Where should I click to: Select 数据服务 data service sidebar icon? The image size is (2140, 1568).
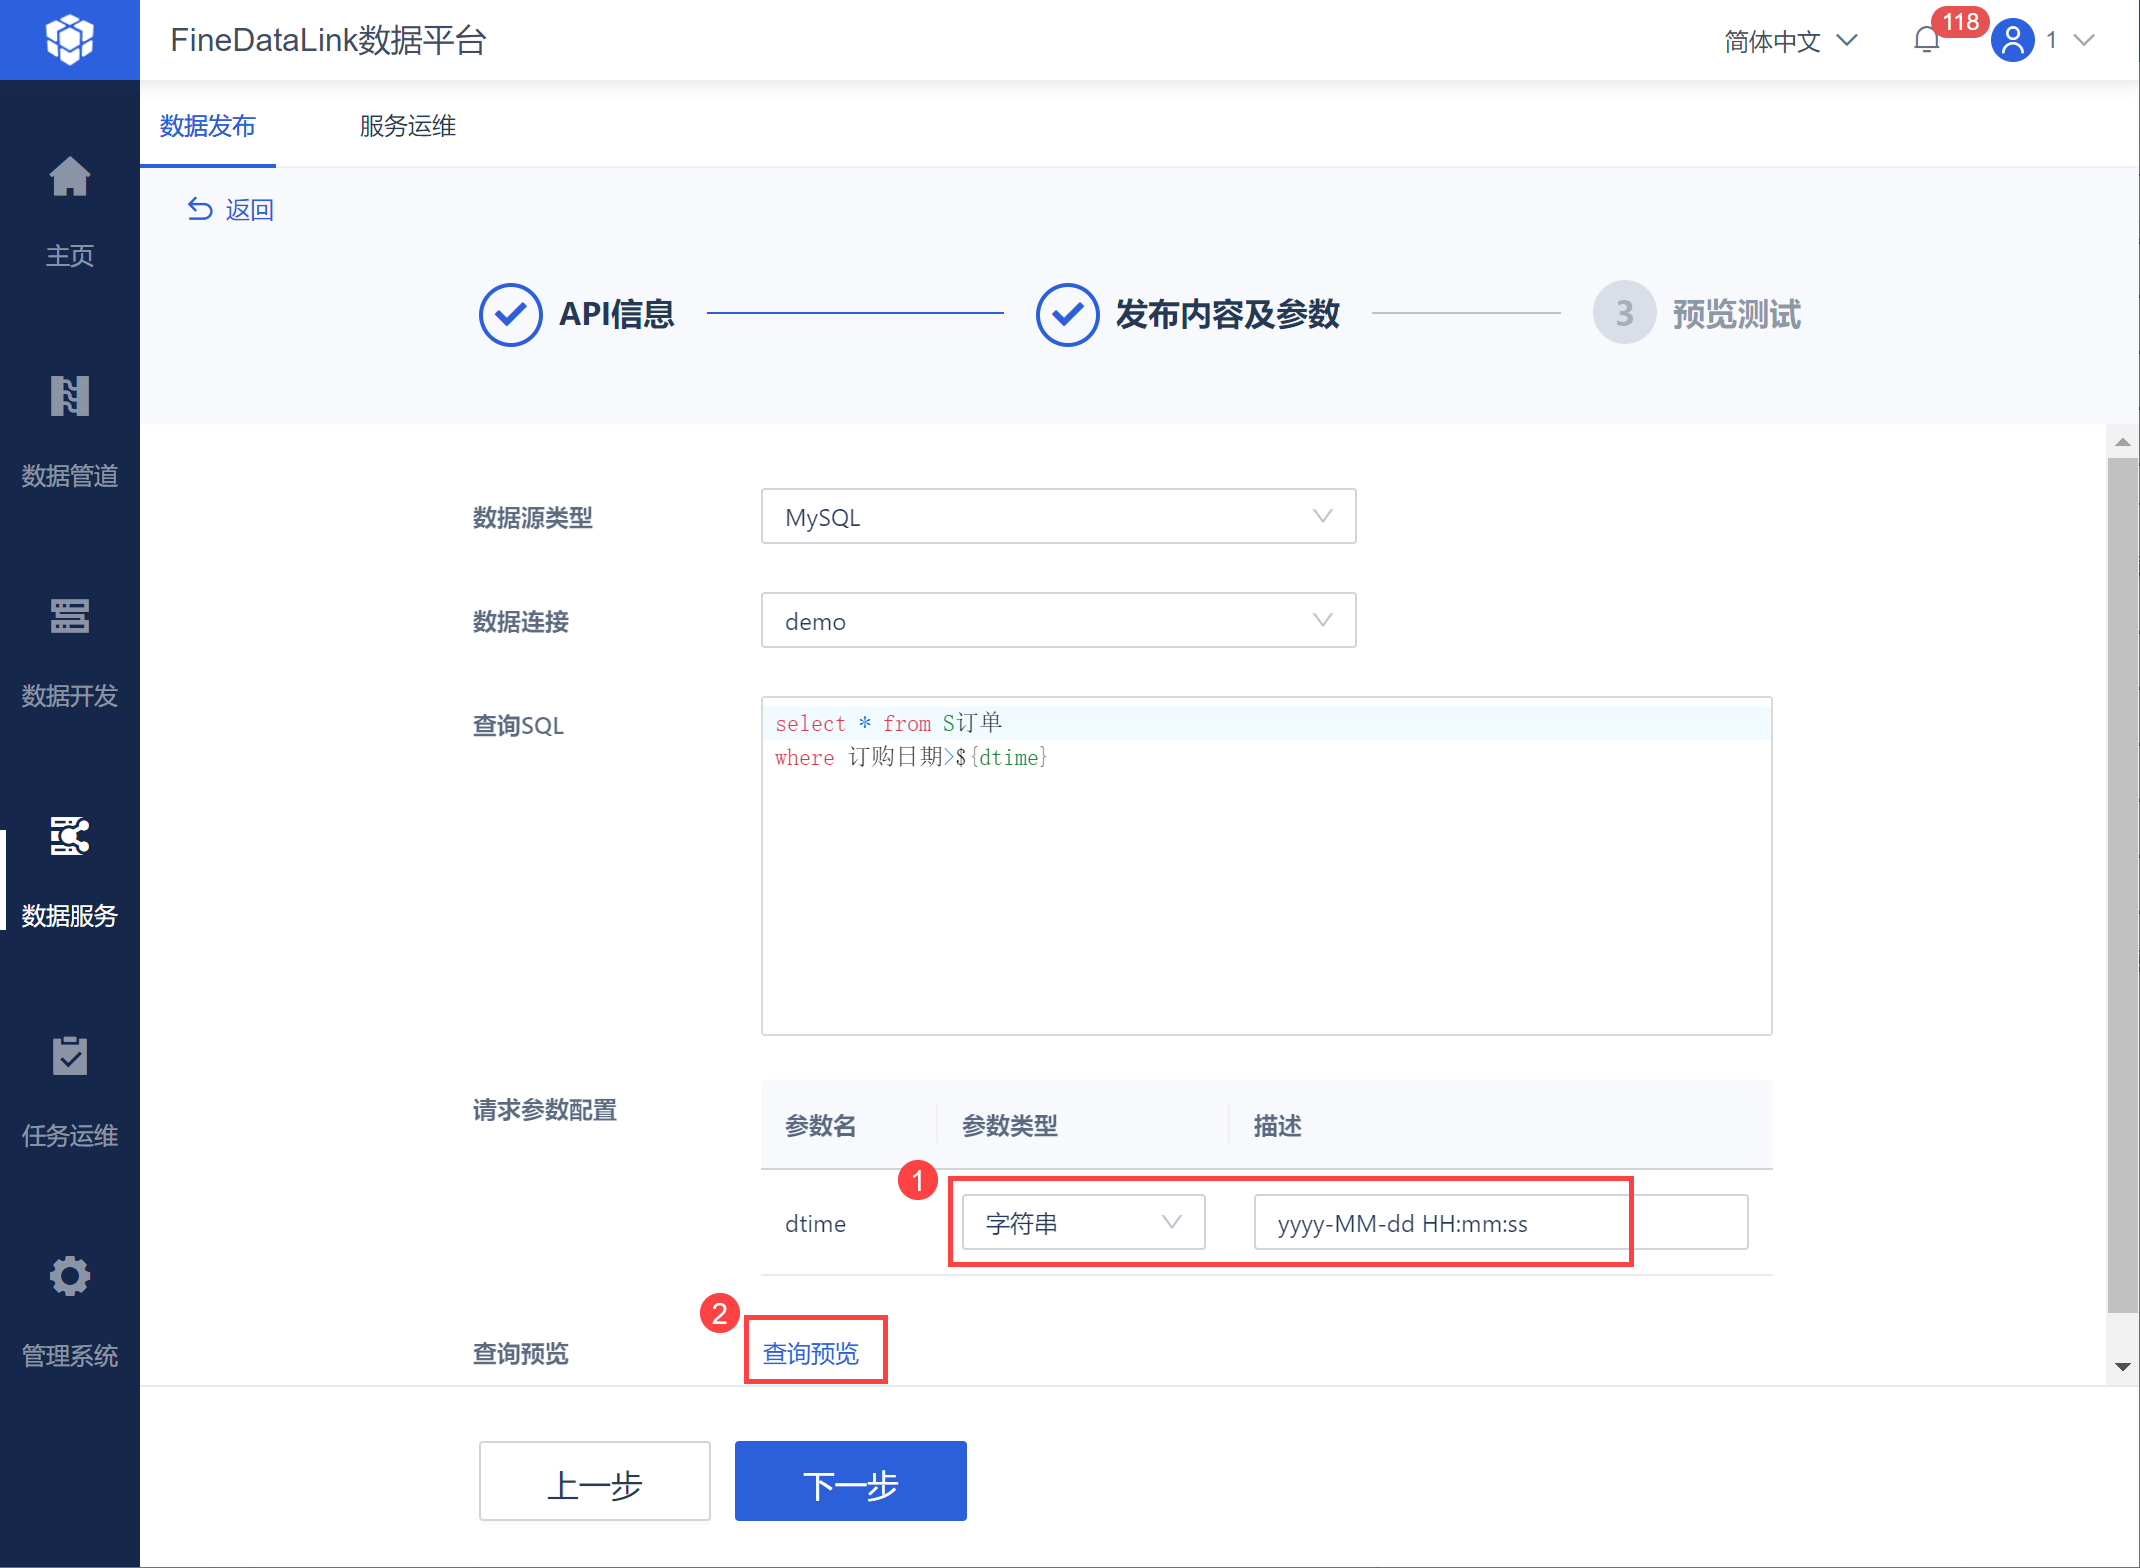point(69,837)
